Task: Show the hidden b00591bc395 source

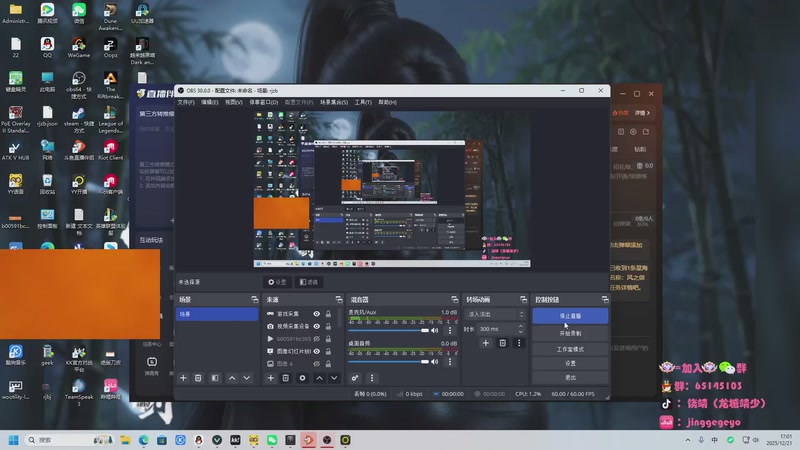Action: click(x=316, y=339)
